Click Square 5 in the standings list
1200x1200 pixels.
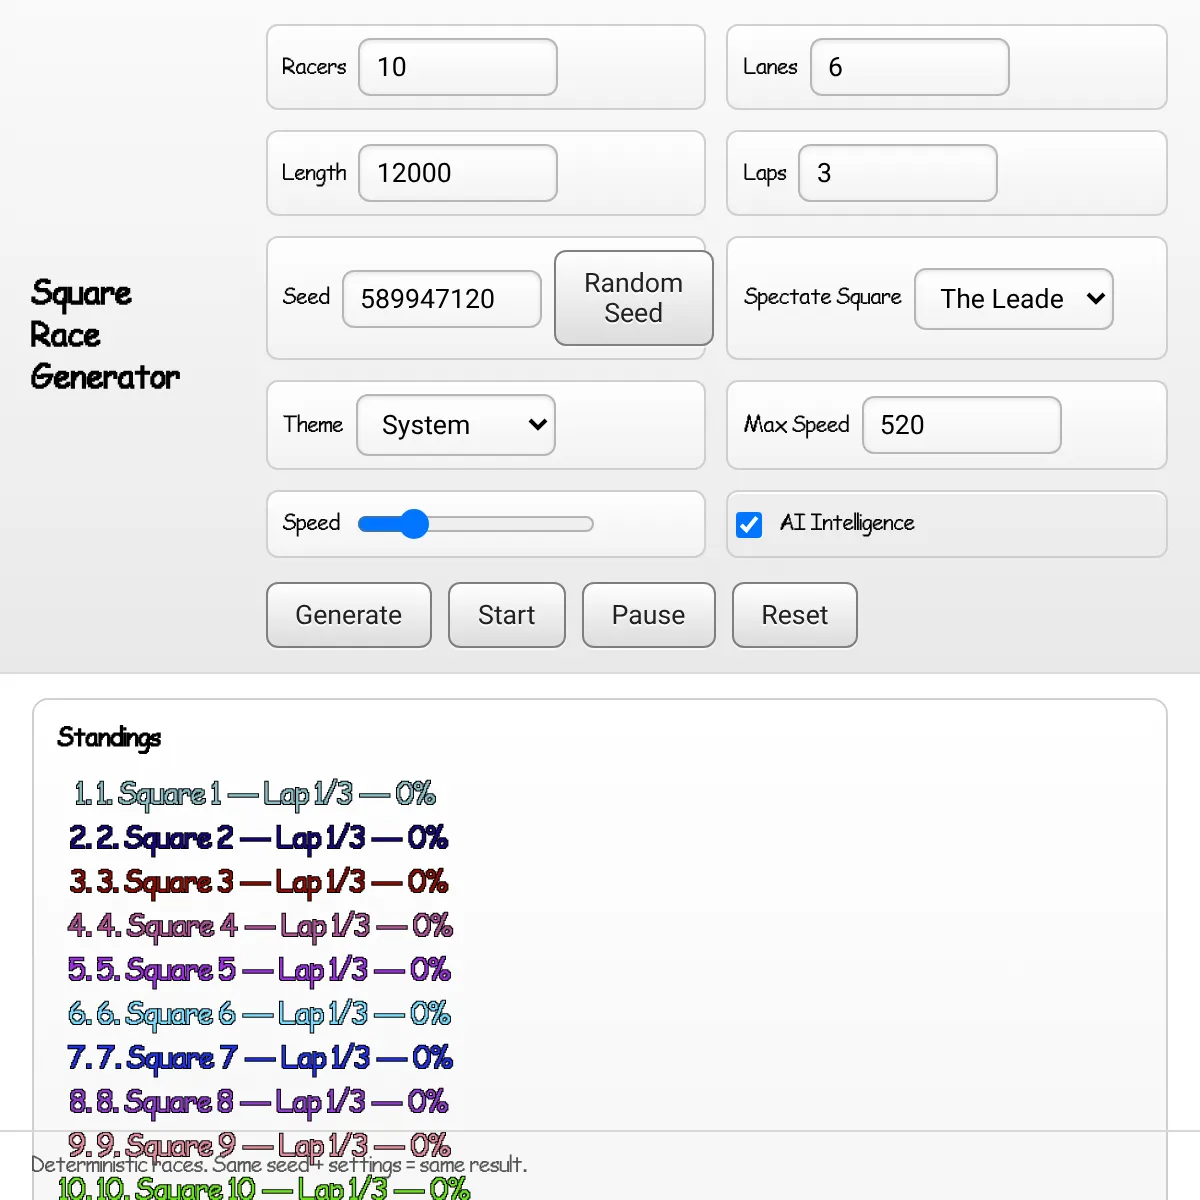tap(259, 969)
